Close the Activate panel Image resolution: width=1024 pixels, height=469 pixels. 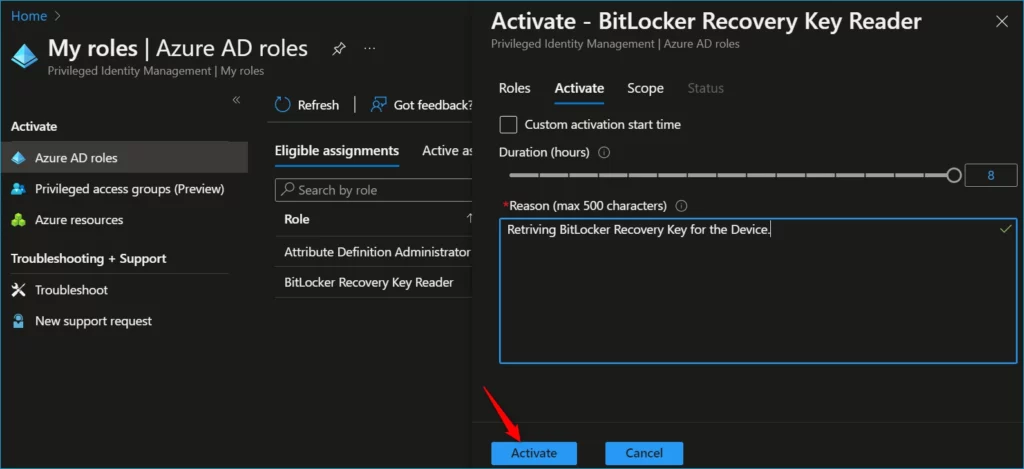point(1001,22)
